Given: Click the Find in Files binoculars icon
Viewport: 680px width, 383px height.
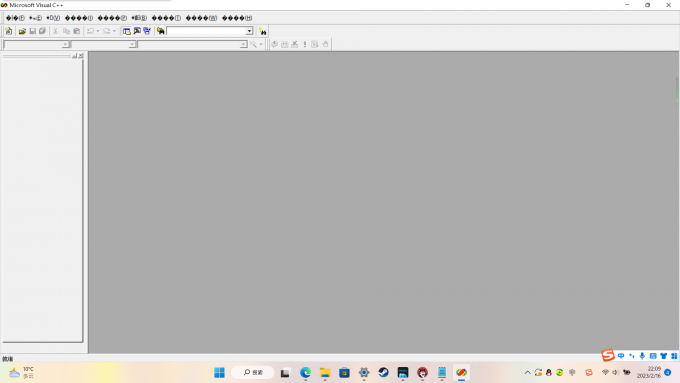Looking at the screenshot, I should [160, 31].
